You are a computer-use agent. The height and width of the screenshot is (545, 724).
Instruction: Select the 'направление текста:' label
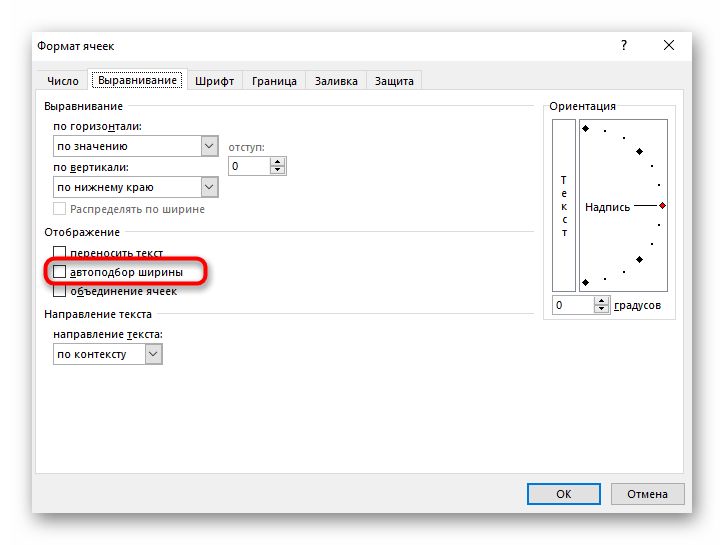(108, 334)
